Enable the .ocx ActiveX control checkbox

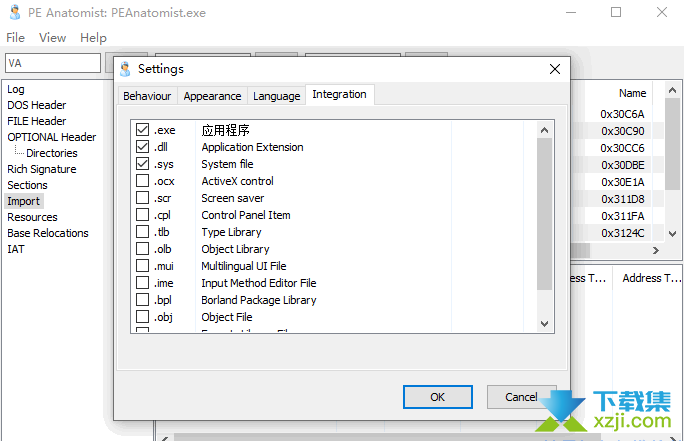click(x=142, y=181)
